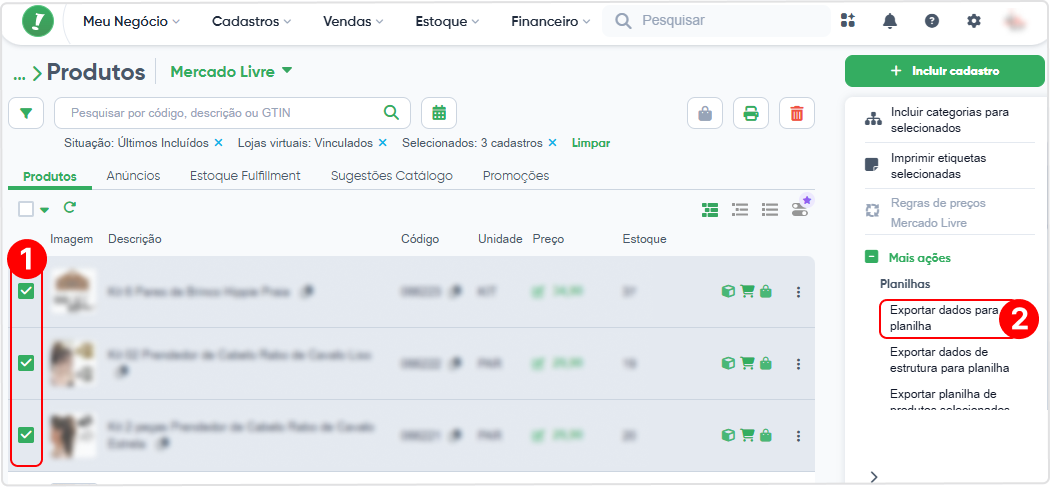Open notifications bell
Image resolution: width=1050 pixels, height=487 pixels.
889,21
